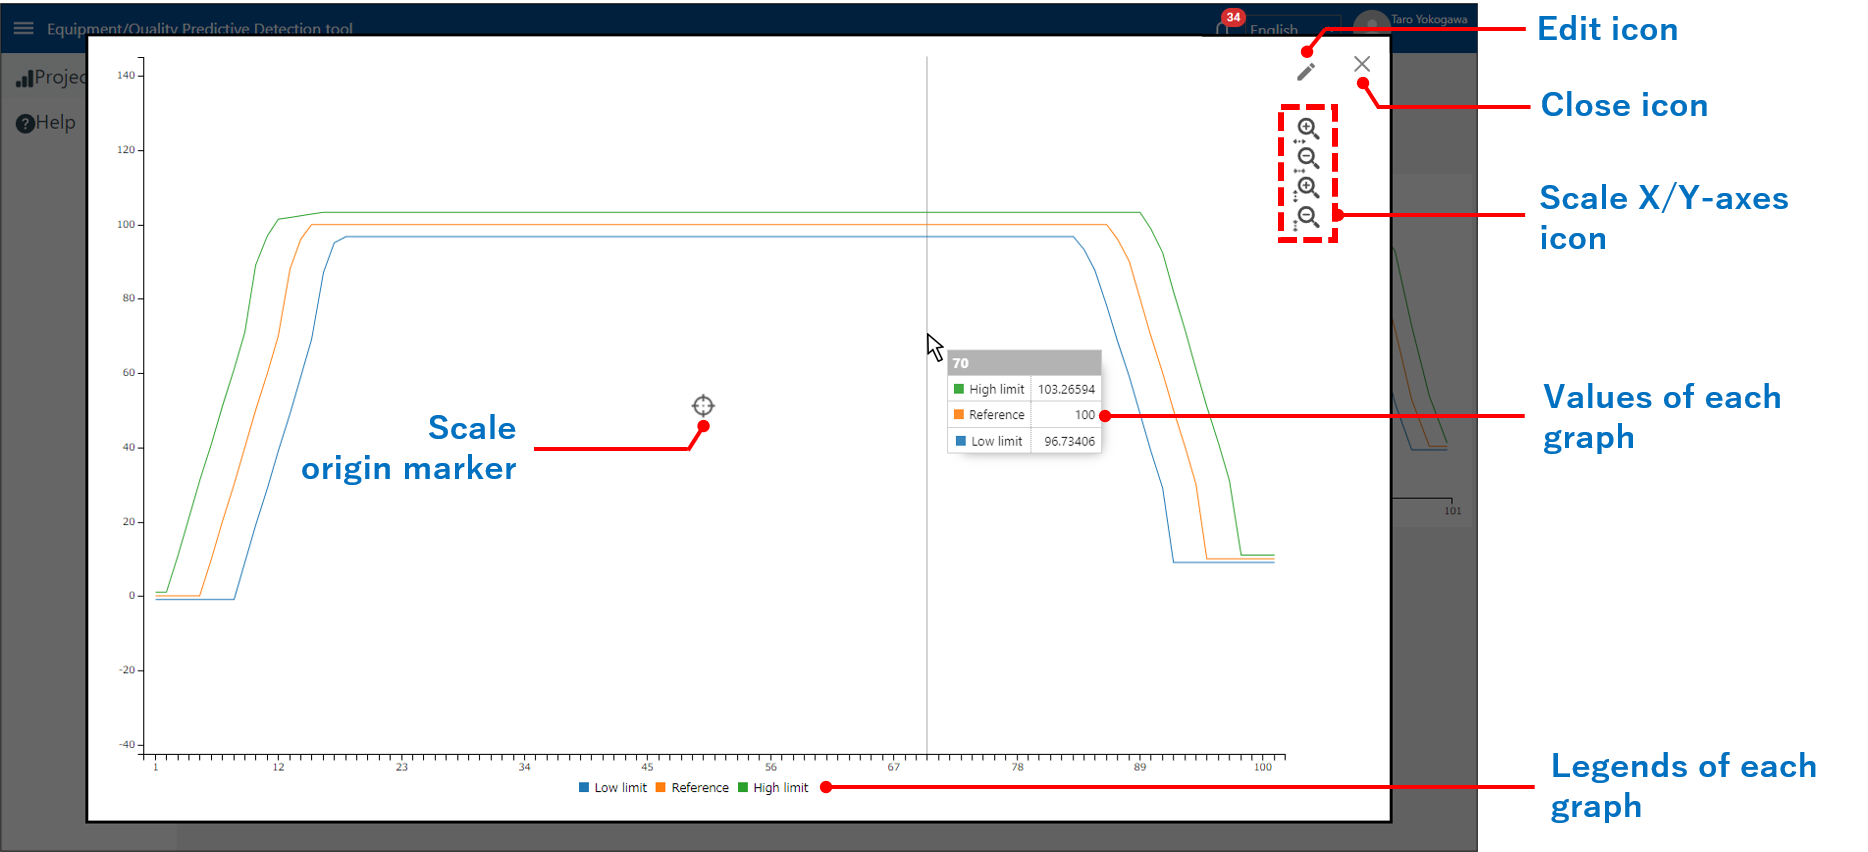Click the scale origin crosshair marker
1868x852 pixels.
click(x=703, y=405)
